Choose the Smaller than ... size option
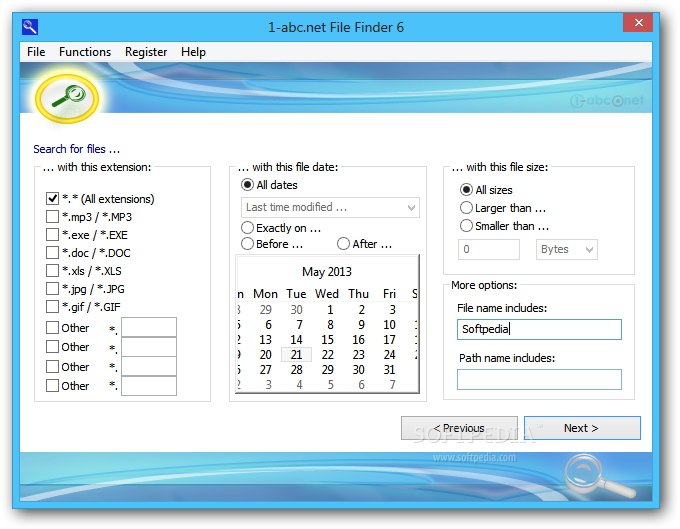Screen dimensions: 680x529 [466, 225]
